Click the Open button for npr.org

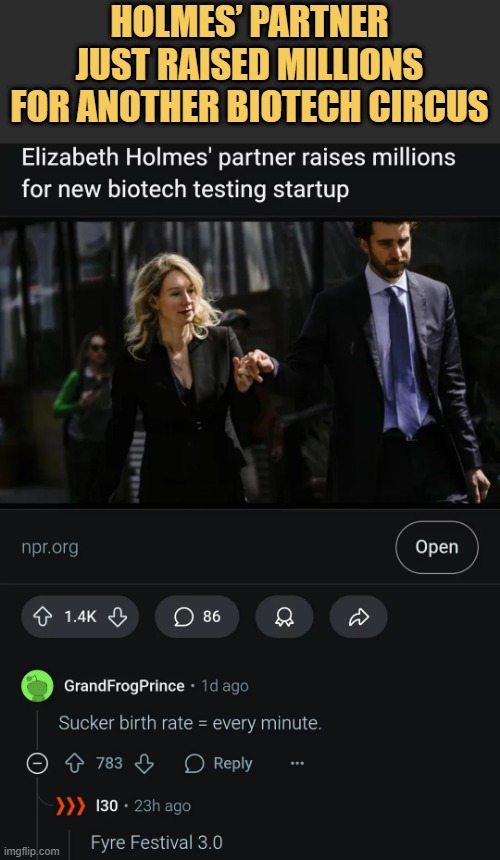pyautogui.click(x=436, y=547)
